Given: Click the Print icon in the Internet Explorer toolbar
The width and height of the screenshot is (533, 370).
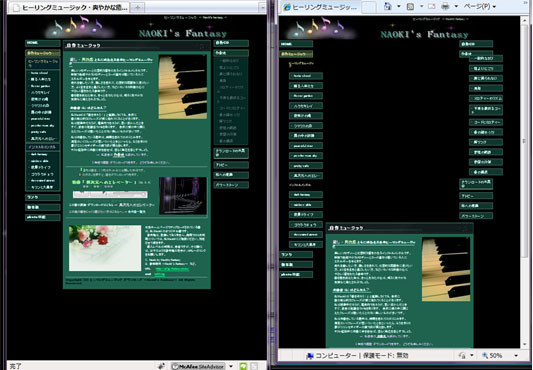Looking at the screenshot, I should [445, 6].
